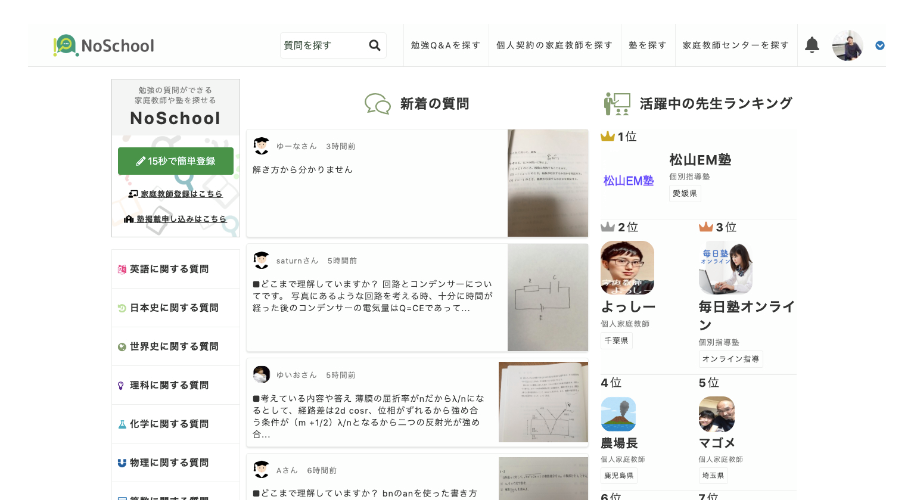Screen dimensions: 911x500
Task: Click the world history globe icon
Action: 121,347
